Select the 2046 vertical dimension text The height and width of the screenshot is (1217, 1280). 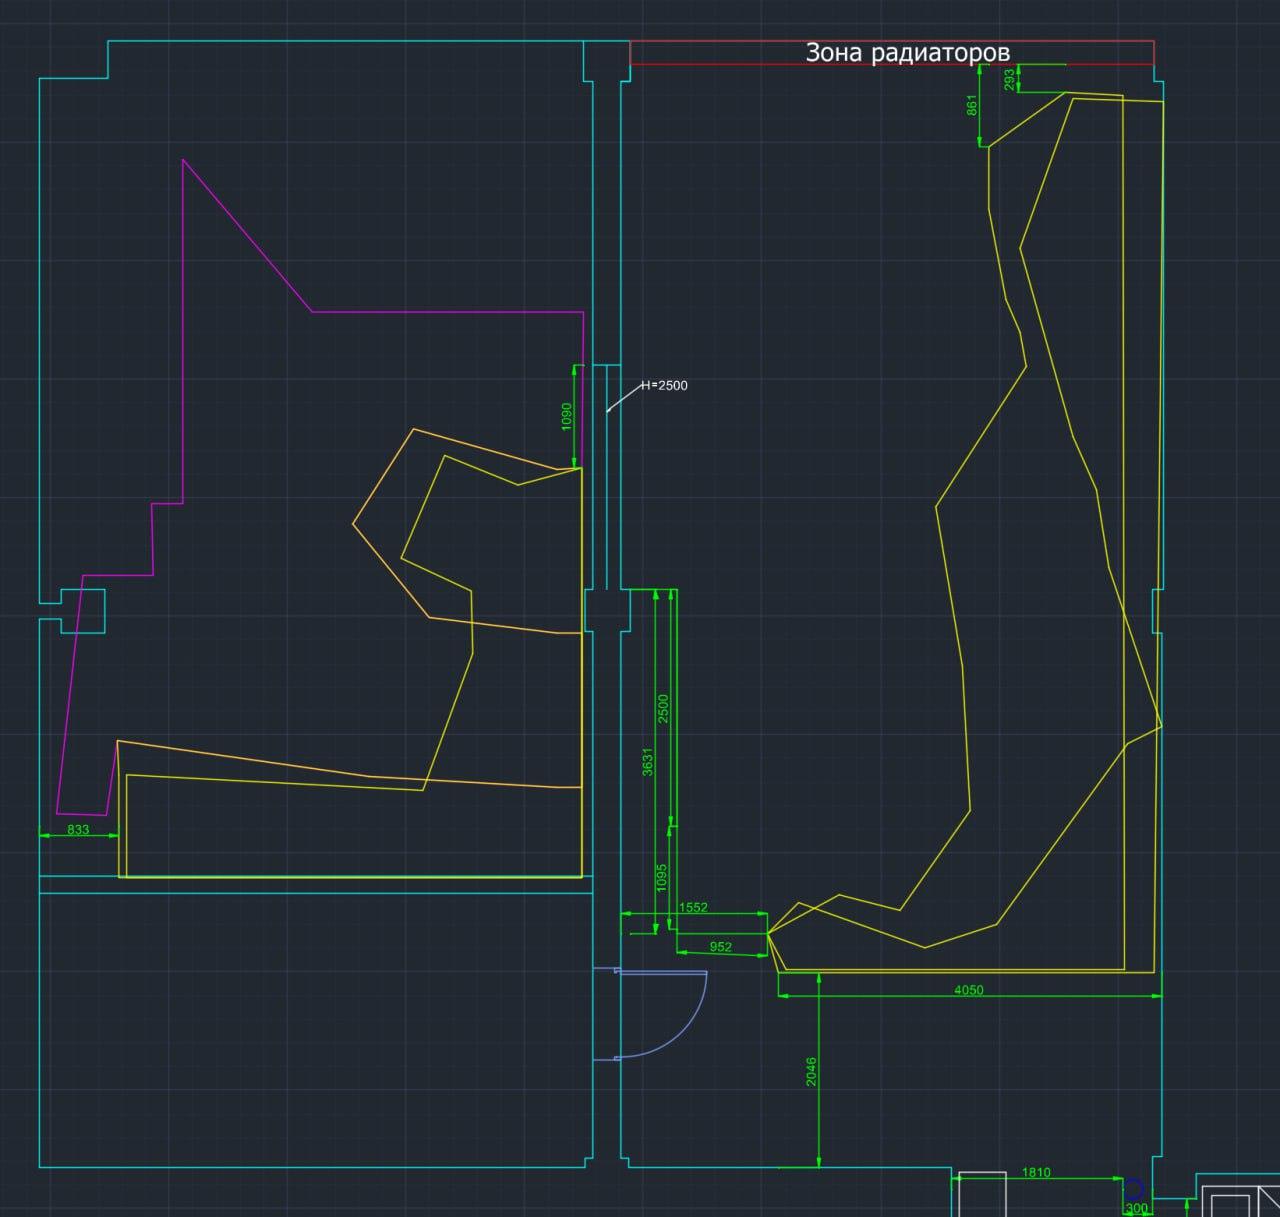pos(811,1072)
